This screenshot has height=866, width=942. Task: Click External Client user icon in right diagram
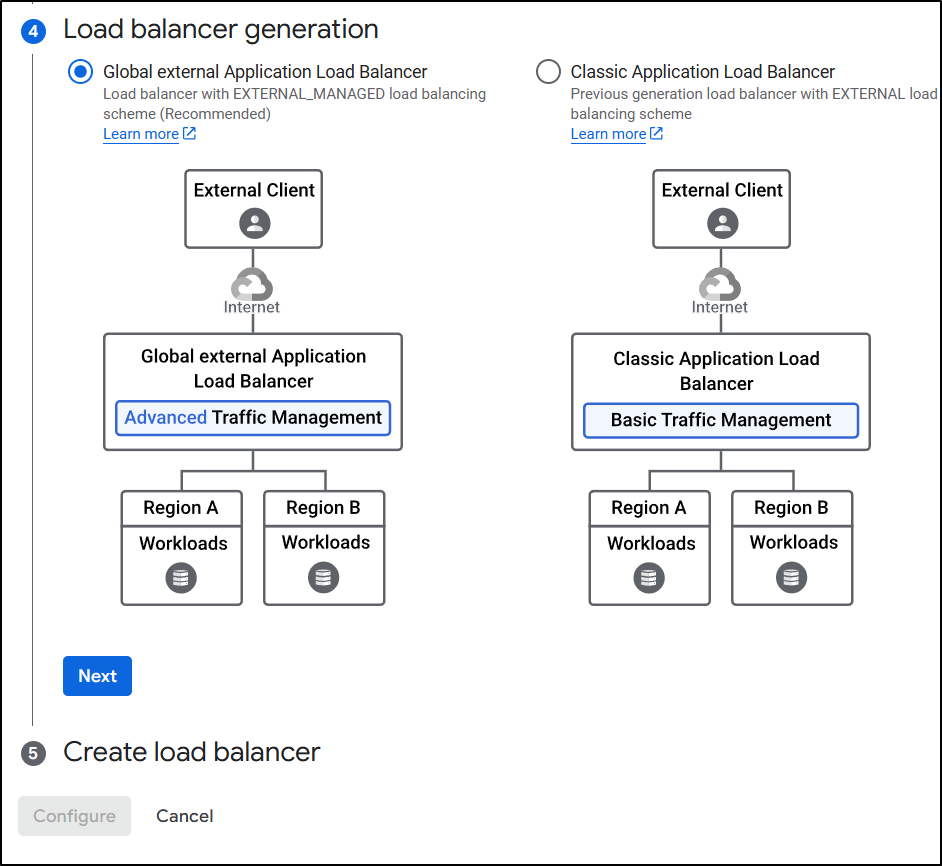pos(722,223)
